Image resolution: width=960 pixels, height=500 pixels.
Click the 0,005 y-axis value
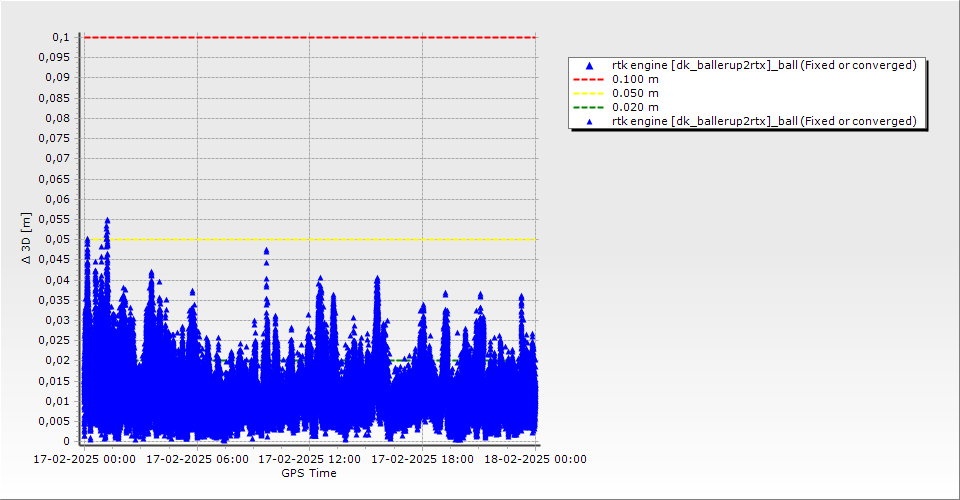[x=54, y=421]
